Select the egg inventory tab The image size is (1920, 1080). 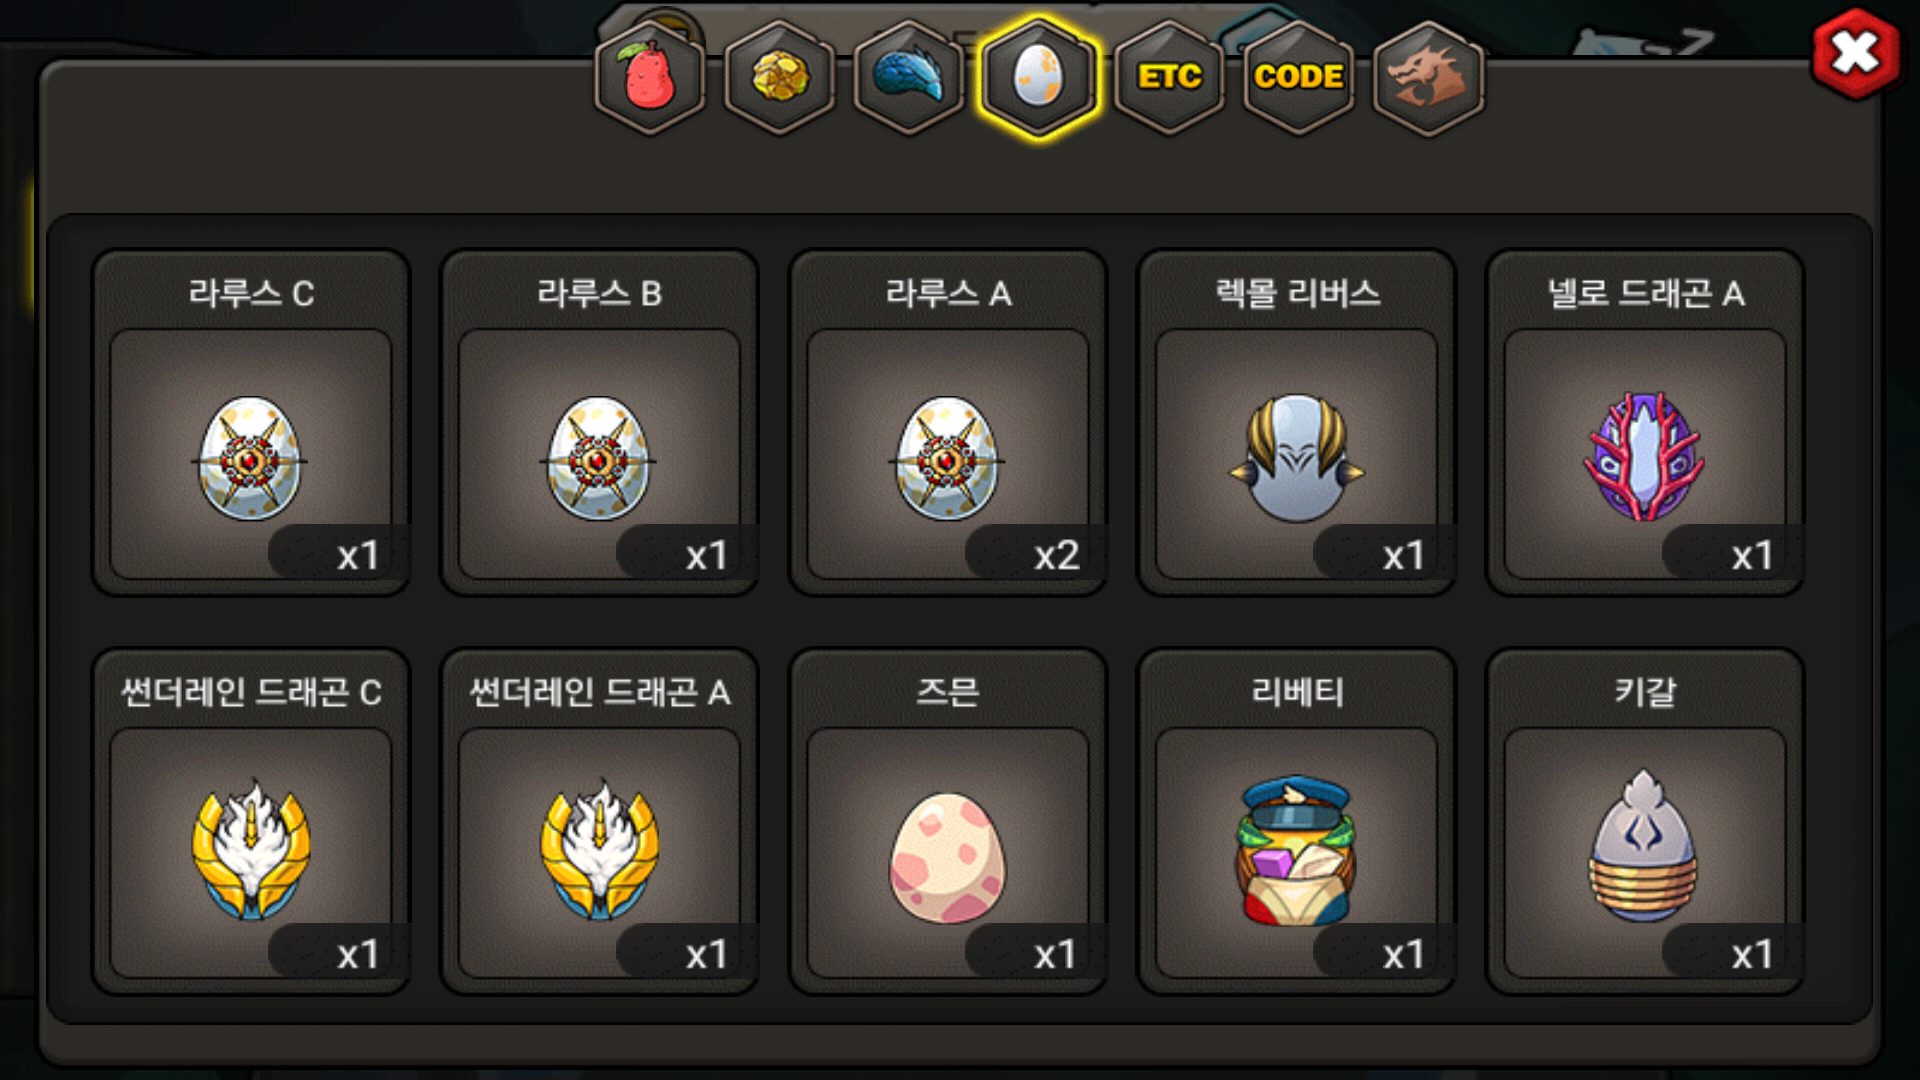(x=1039, y=77)
